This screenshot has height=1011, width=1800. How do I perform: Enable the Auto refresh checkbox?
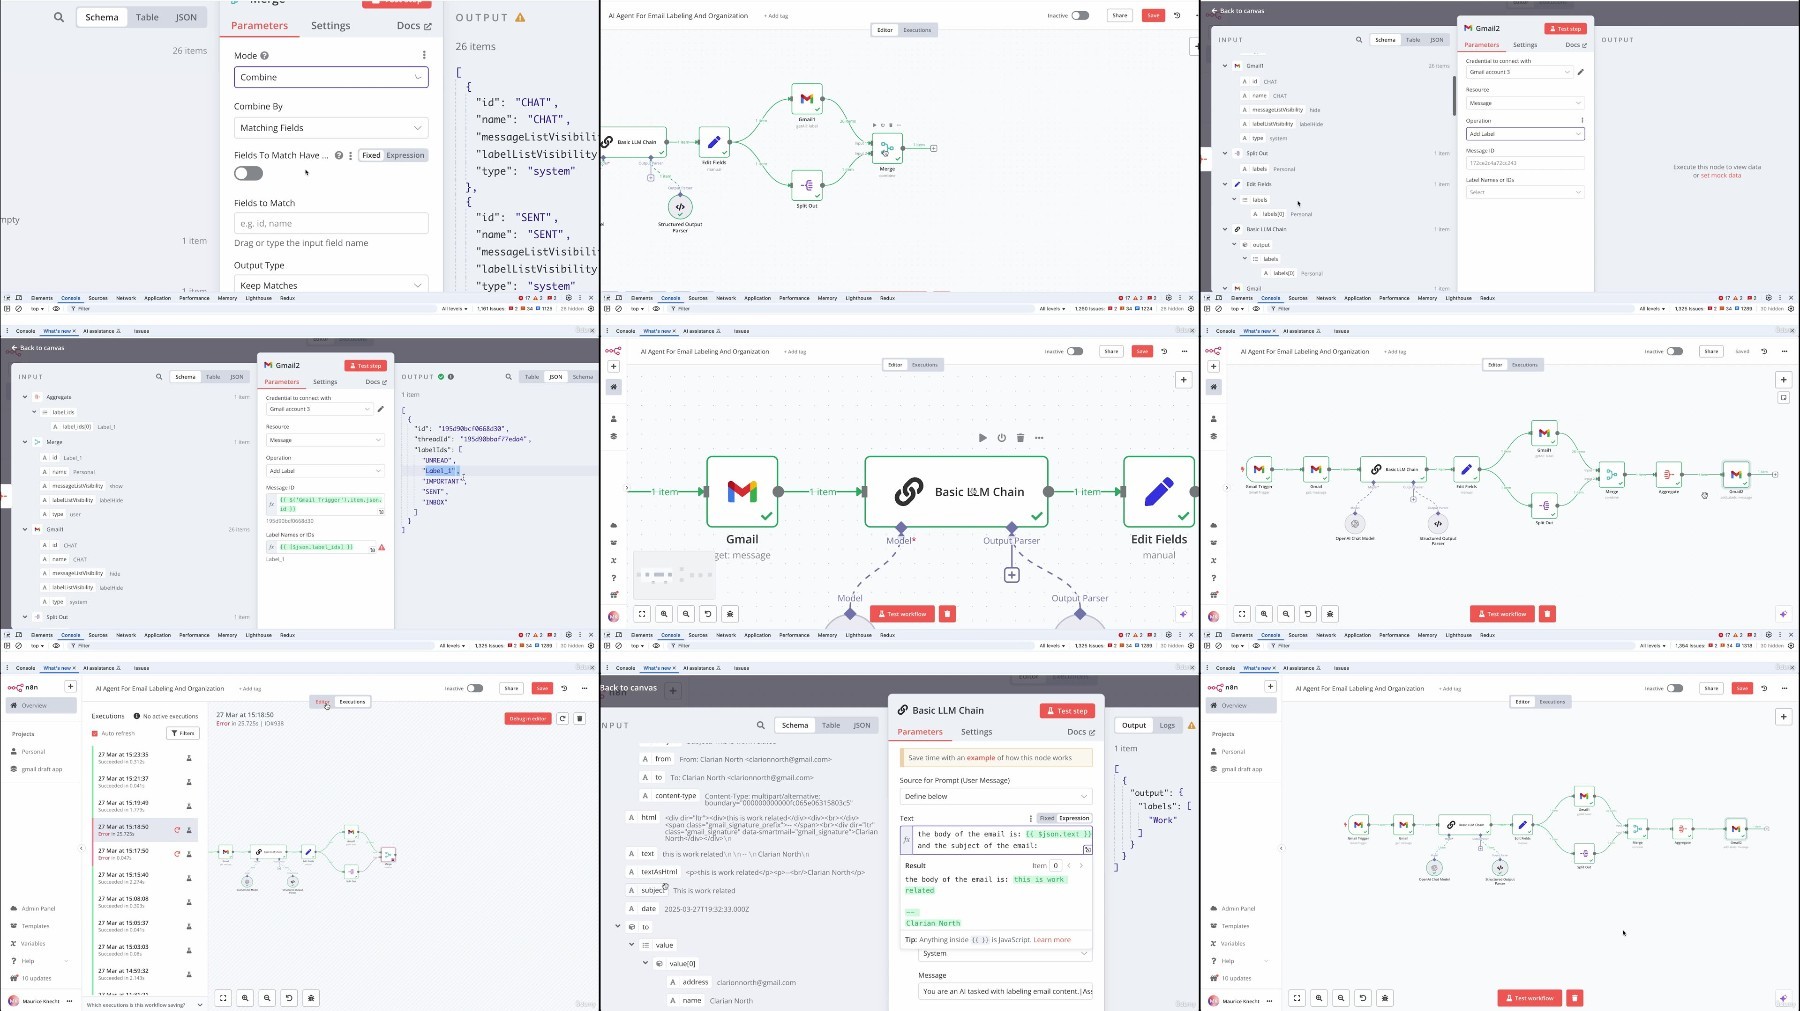pyautogui.click(x=95, y=733)
